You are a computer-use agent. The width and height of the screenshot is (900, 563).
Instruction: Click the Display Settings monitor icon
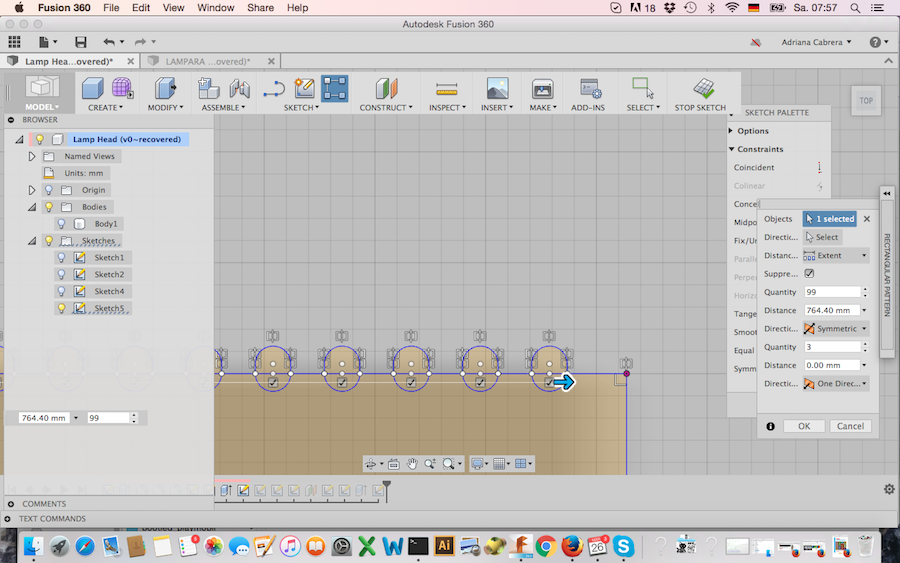point(476,464)
